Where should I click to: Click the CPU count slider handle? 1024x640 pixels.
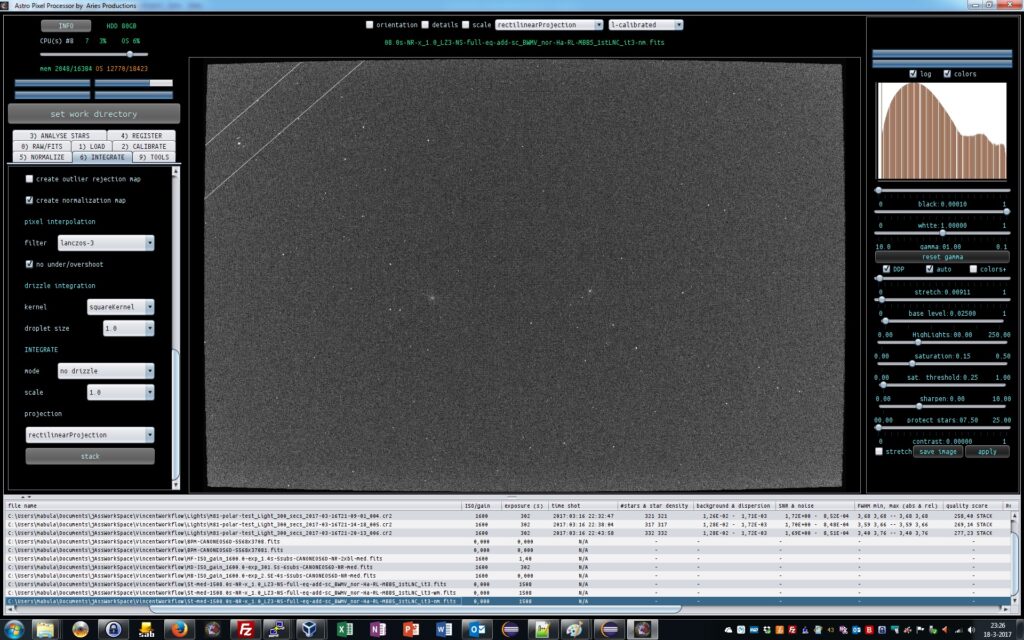[x=130, y=54]
